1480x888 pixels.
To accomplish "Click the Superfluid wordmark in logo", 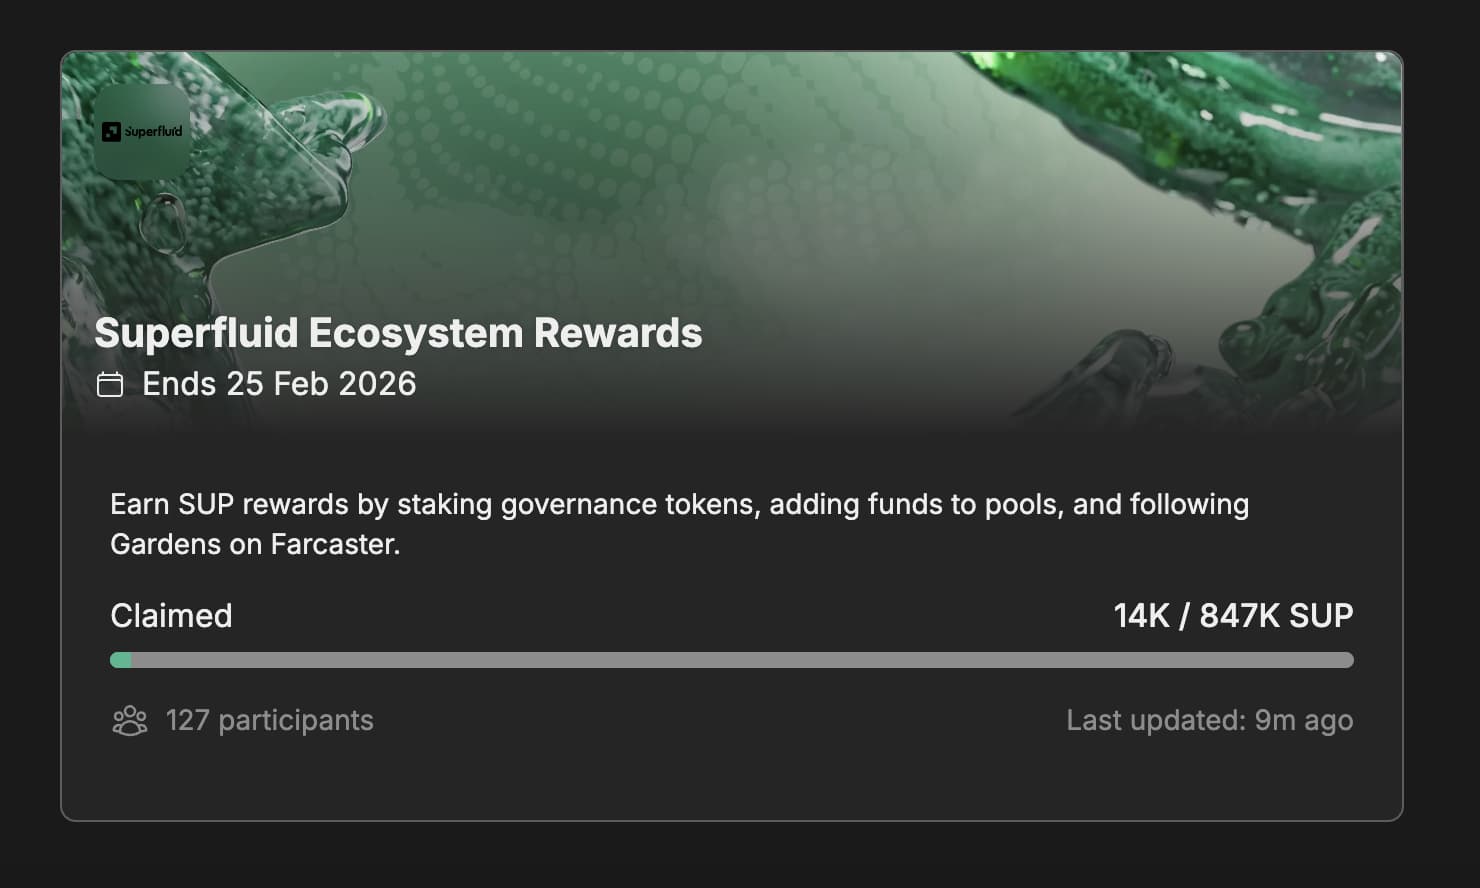I will [154, 131].
